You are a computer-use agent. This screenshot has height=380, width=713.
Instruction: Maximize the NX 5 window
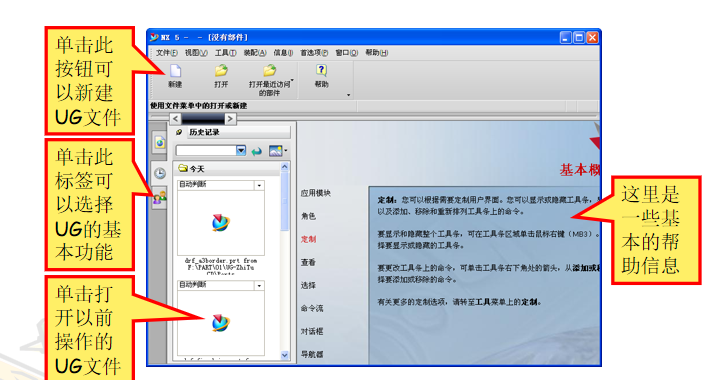[x=579, y=38]
